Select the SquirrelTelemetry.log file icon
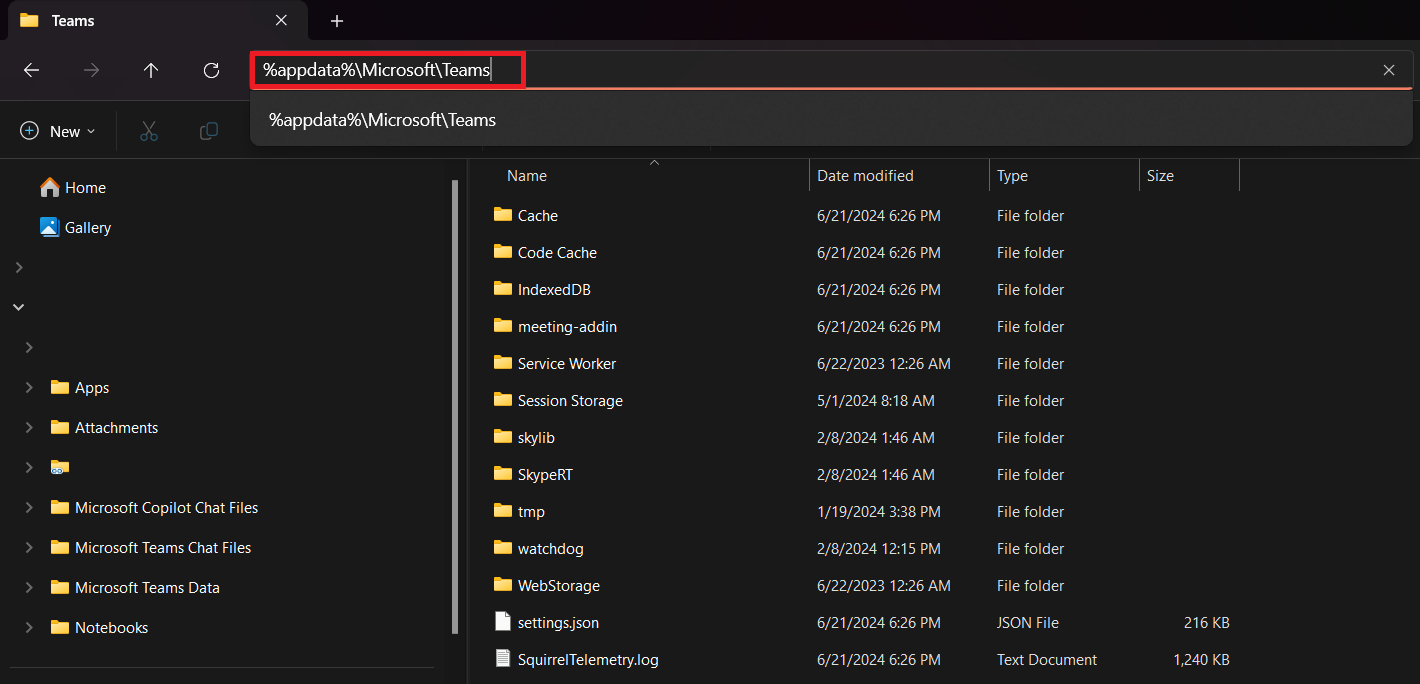 [x=503, y=659]
